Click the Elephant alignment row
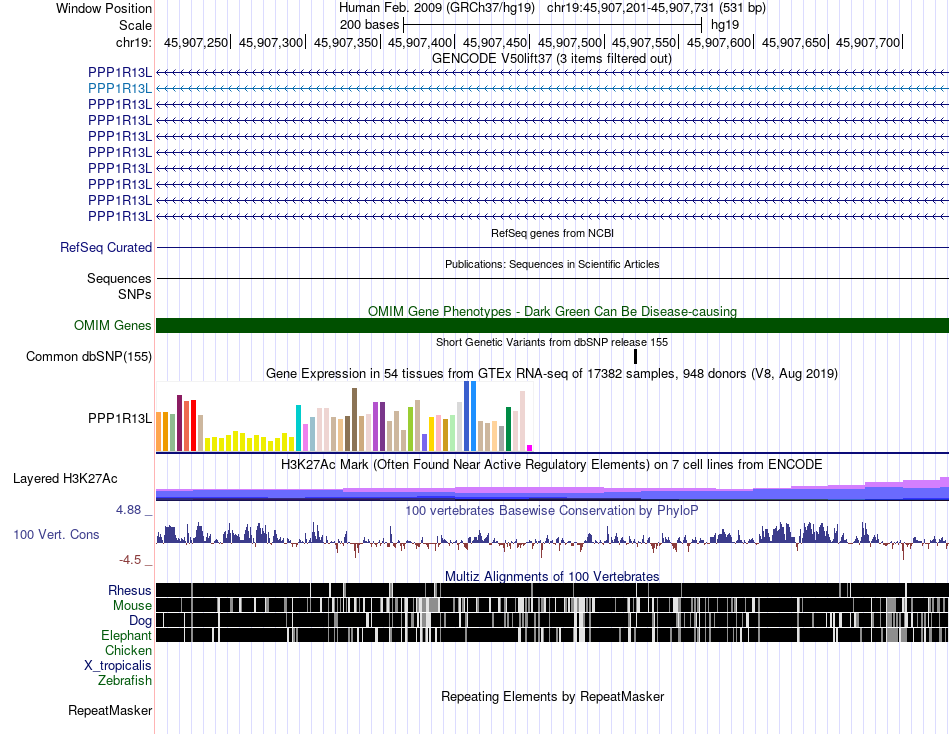This screenshot has height=734, width=950. [x=552, y=635]
